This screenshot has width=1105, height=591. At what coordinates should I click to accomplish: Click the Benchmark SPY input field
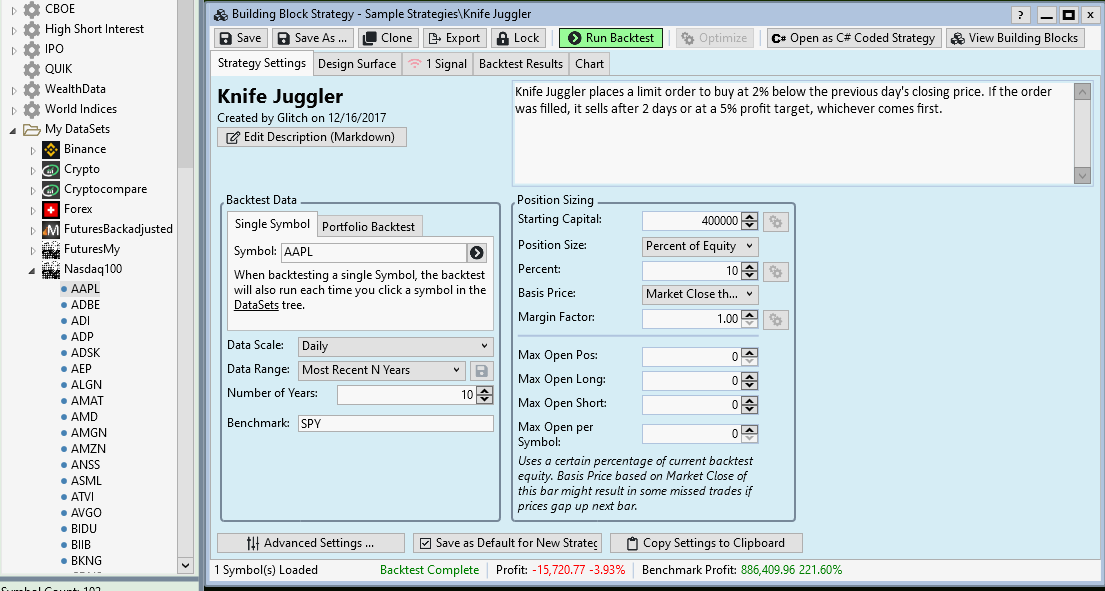point(396,424)
